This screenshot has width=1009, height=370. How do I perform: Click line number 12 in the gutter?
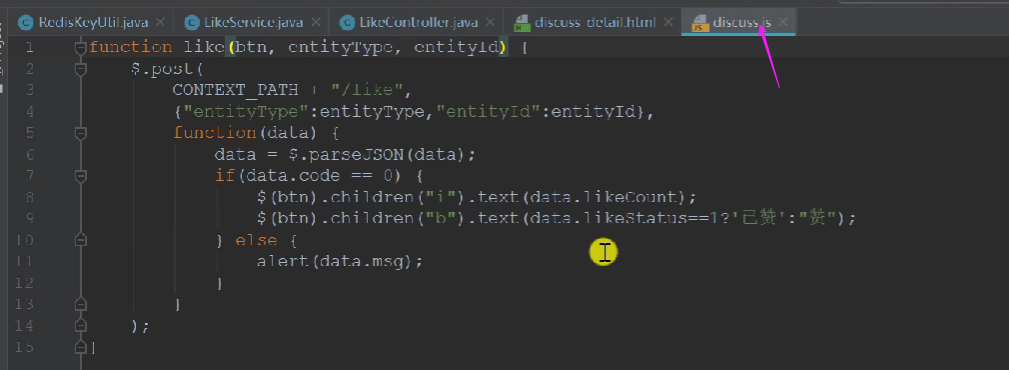tap(24, 282)
